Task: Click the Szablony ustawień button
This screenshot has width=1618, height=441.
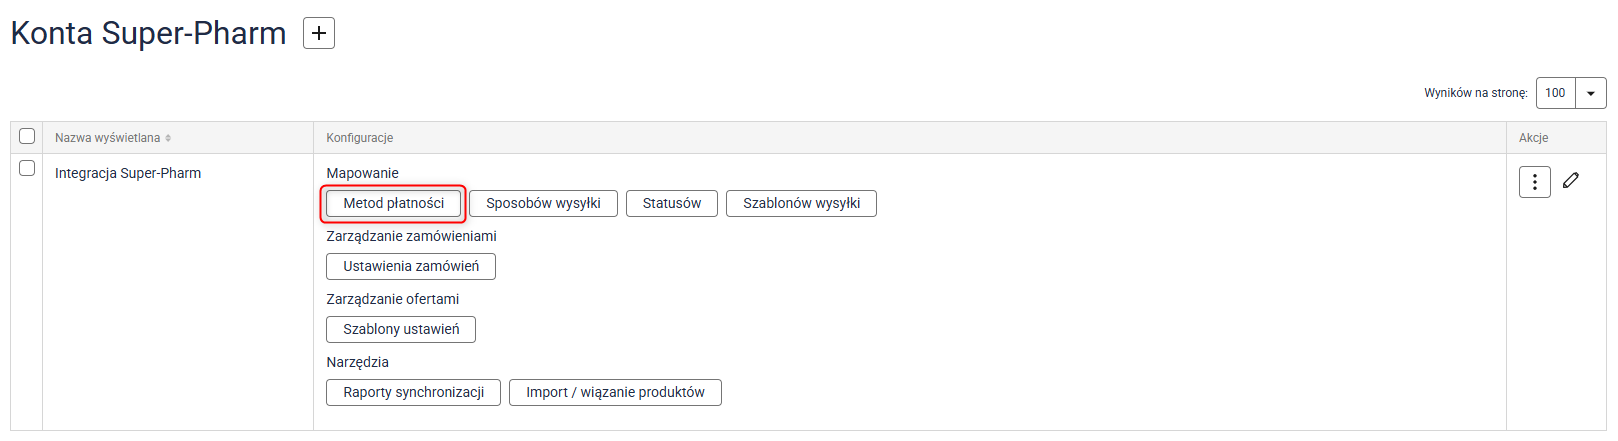Action: [401, 329]
